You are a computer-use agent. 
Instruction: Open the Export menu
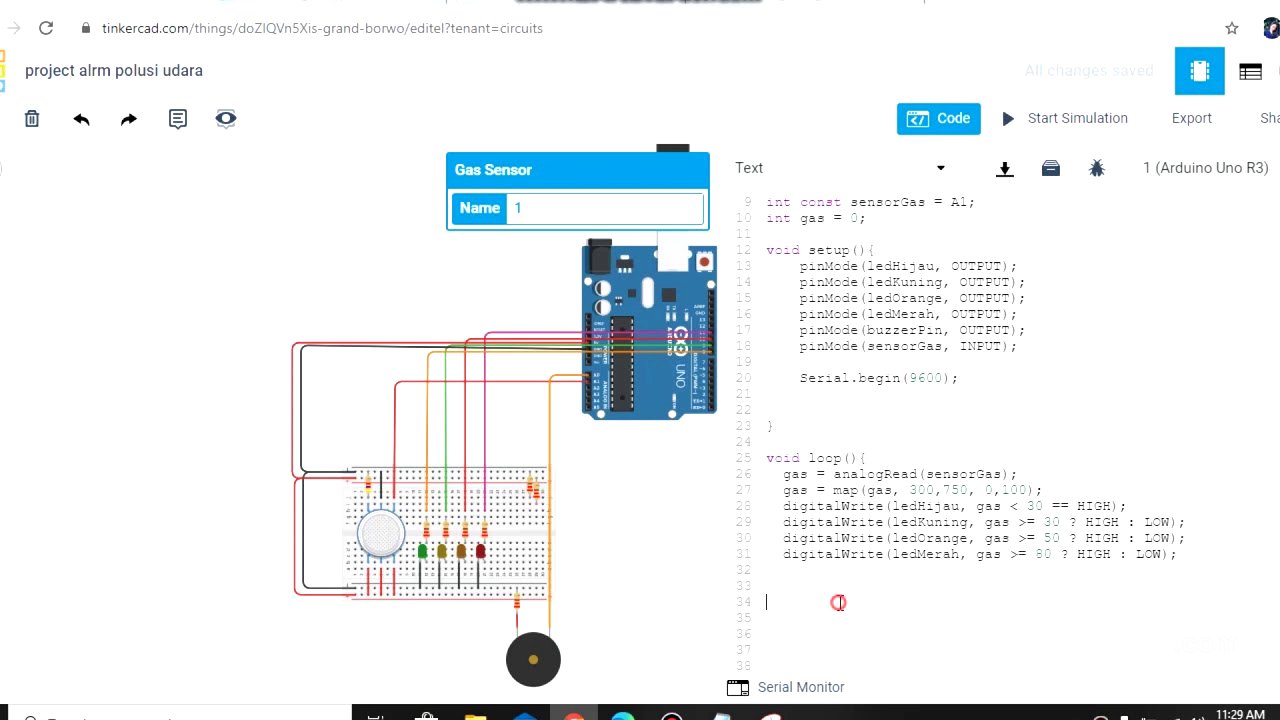click(1191, 118)
